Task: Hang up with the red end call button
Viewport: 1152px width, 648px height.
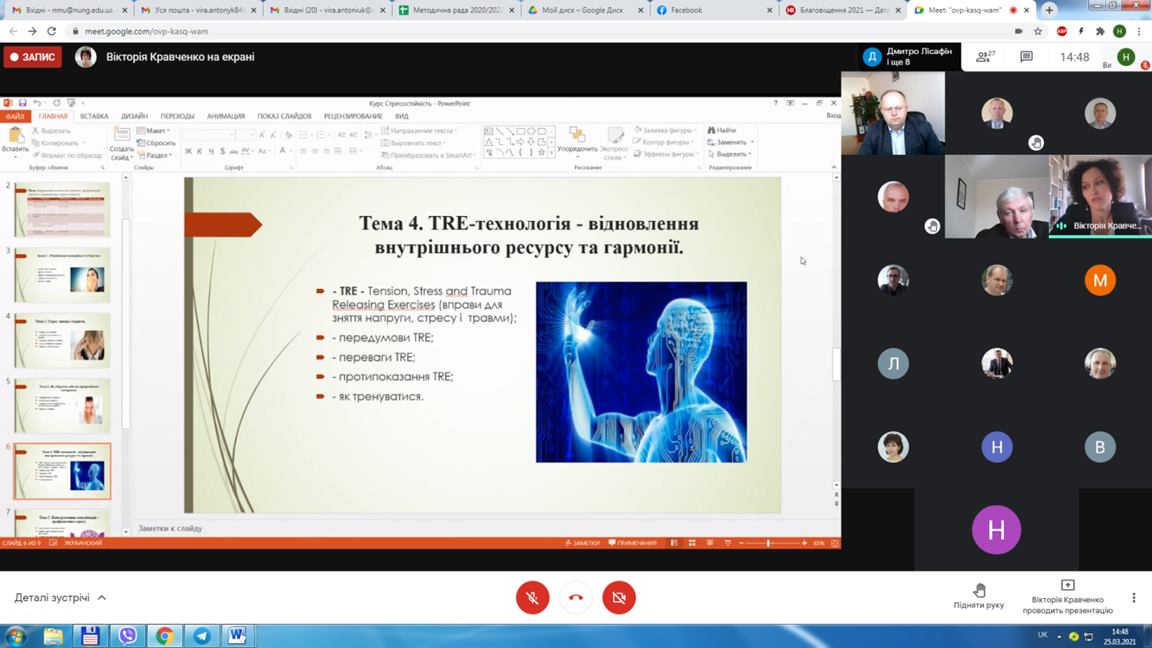Action: tap(576, 598)
